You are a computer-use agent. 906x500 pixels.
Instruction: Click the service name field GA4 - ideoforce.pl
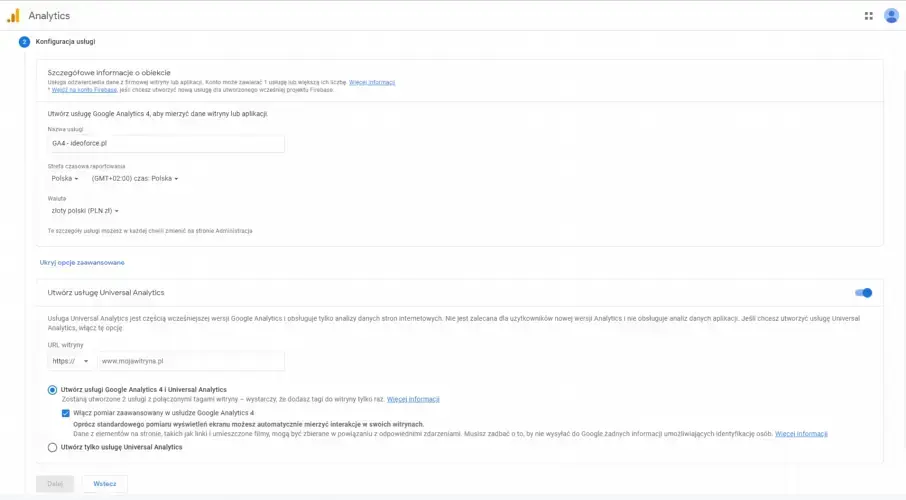coord(166,143)
